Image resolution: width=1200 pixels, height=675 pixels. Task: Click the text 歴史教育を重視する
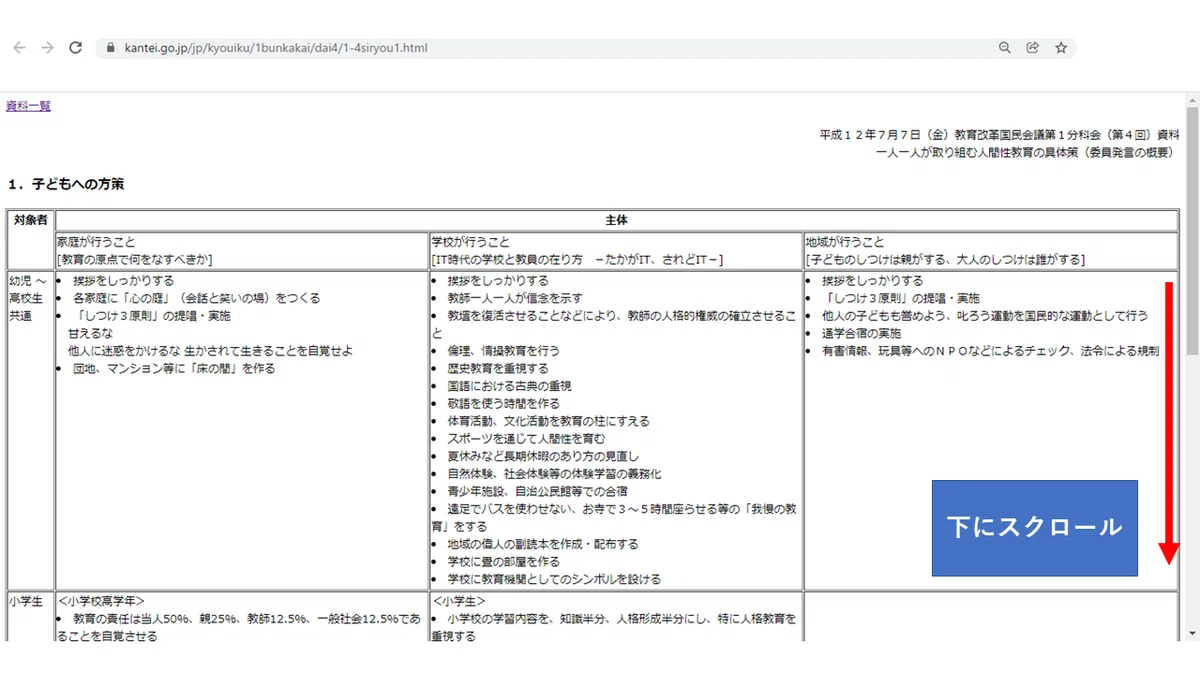click(x=498, y=368)
